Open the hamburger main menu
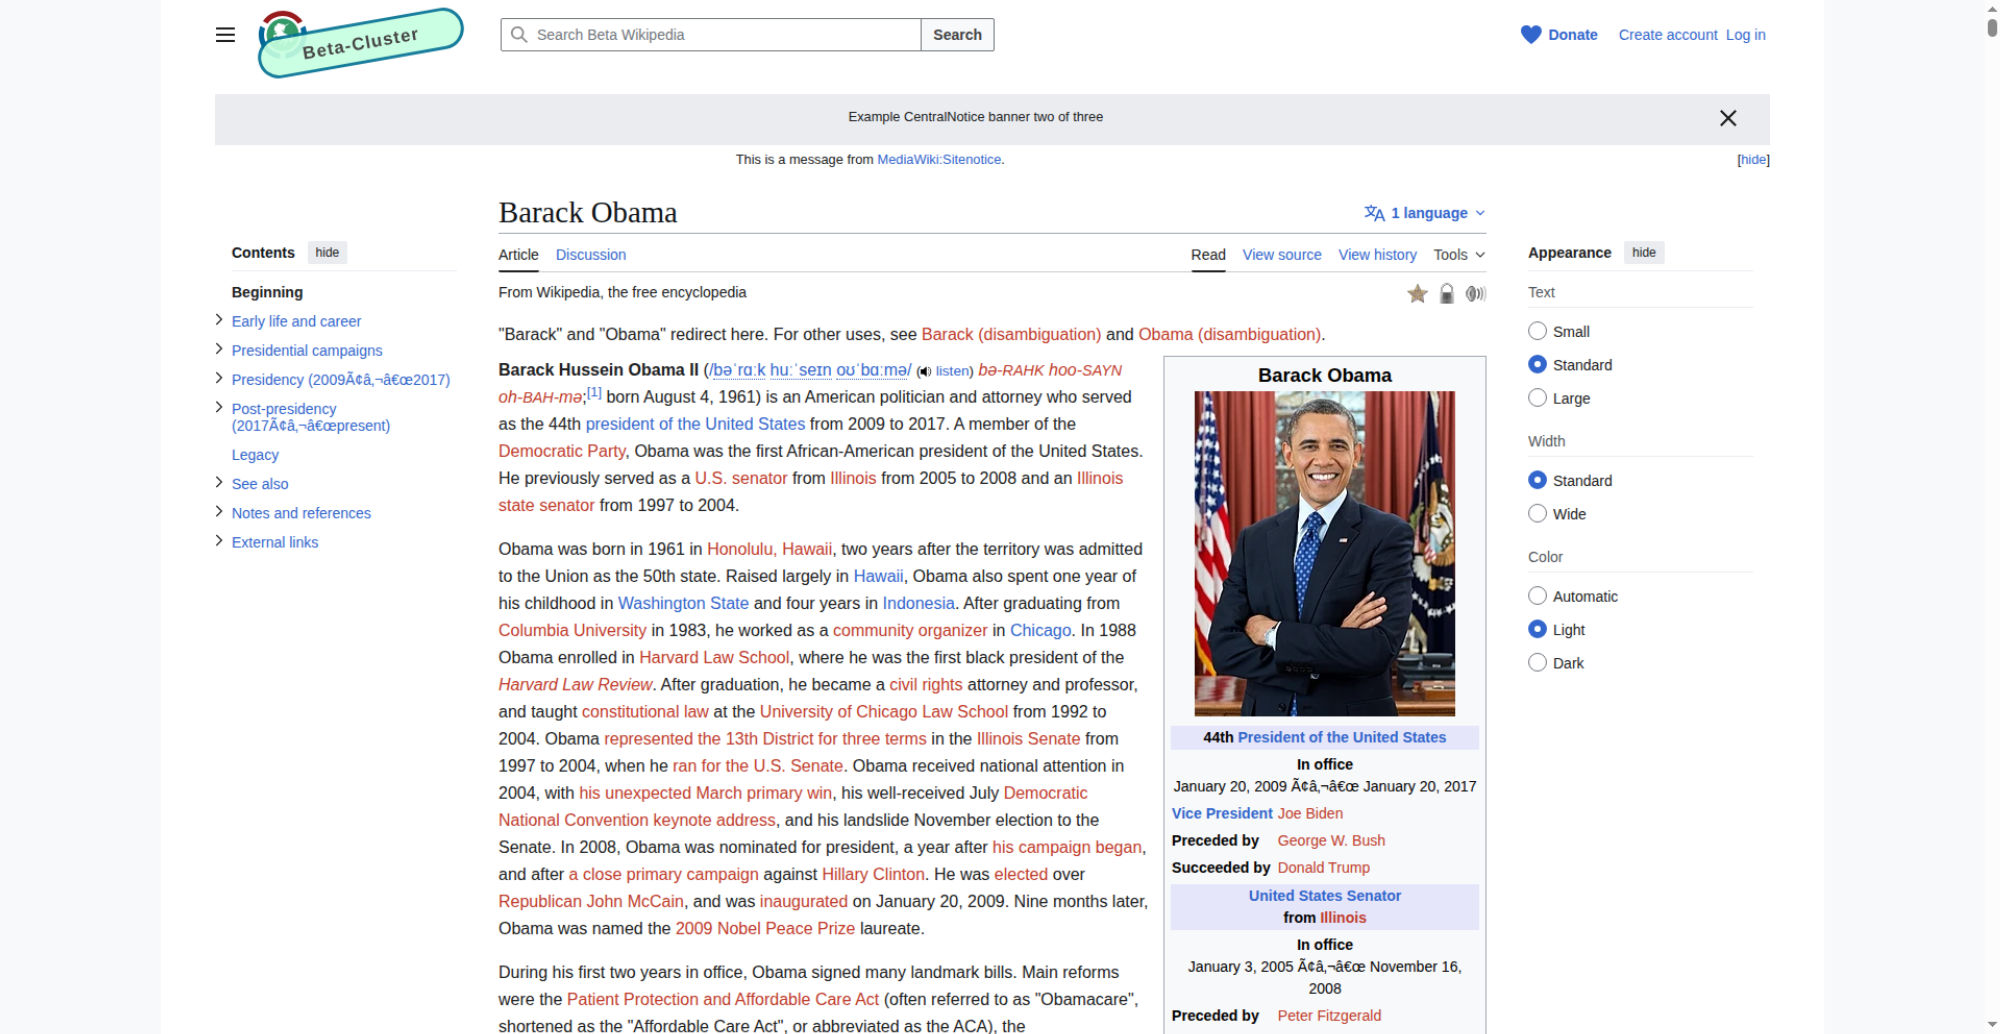2000x1034 pixels. pos(225,34)
